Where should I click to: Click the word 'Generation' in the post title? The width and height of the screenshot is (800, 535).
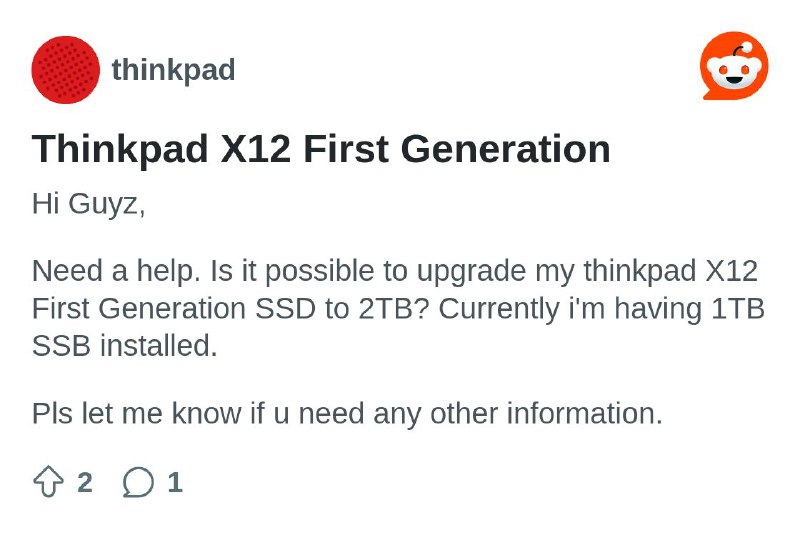pos(506,149)
